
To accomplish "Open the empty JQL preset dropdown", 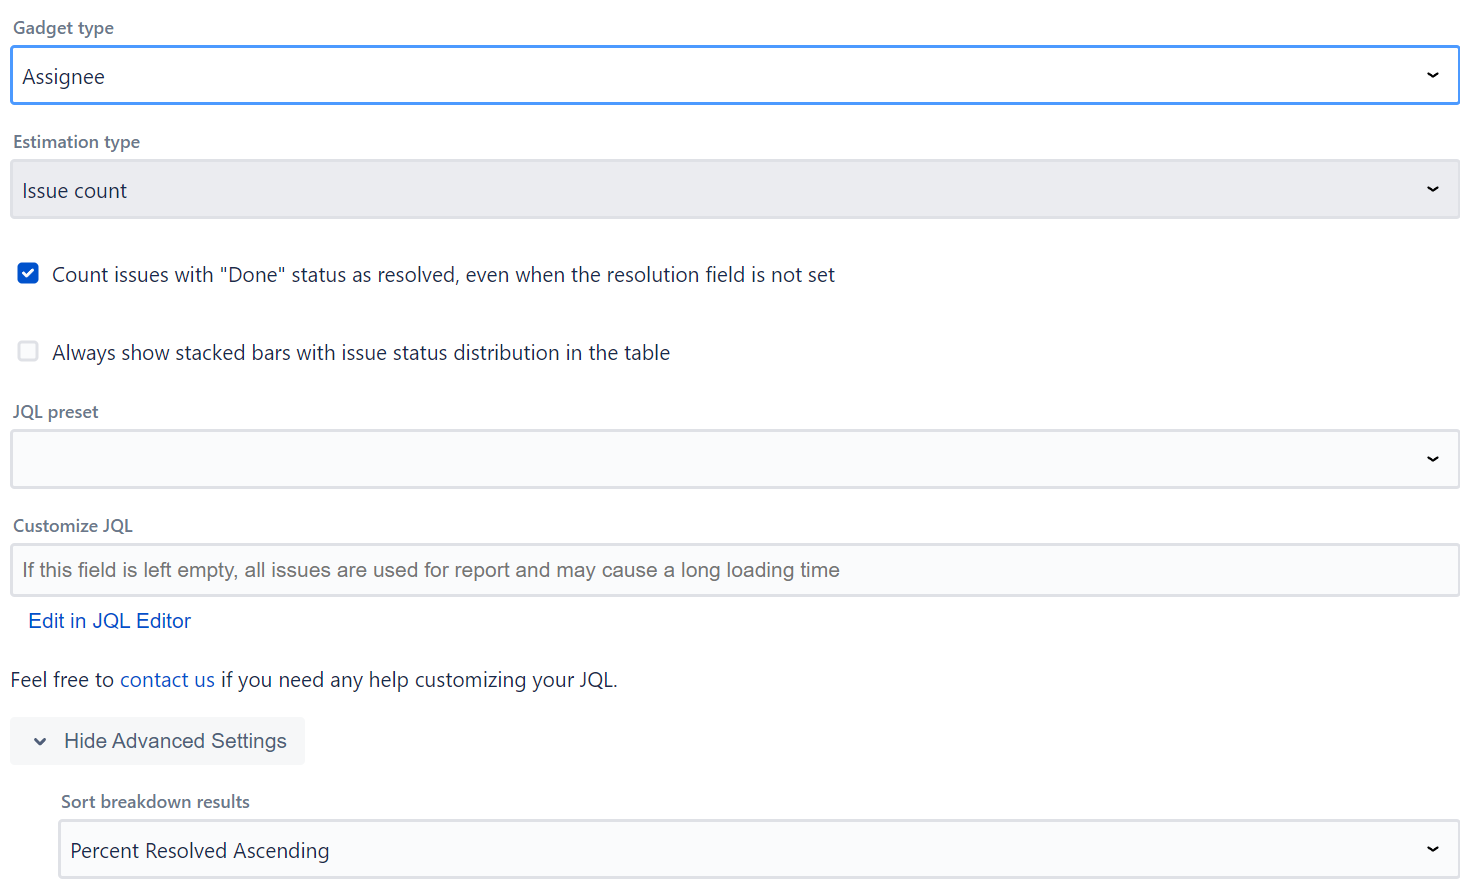I will pyautogui.click(x=700, y=459).
